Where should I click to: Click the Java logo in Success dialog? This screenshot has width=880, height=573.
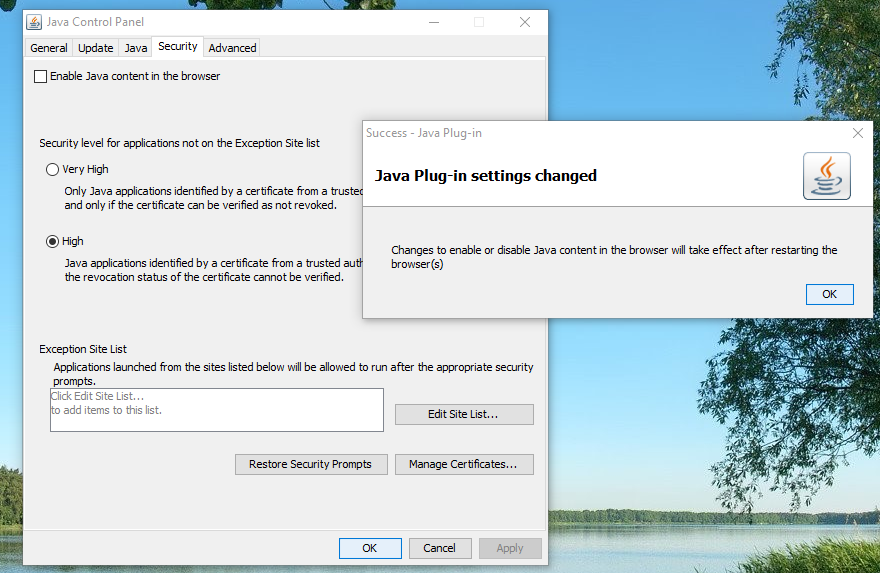[827, 176]
